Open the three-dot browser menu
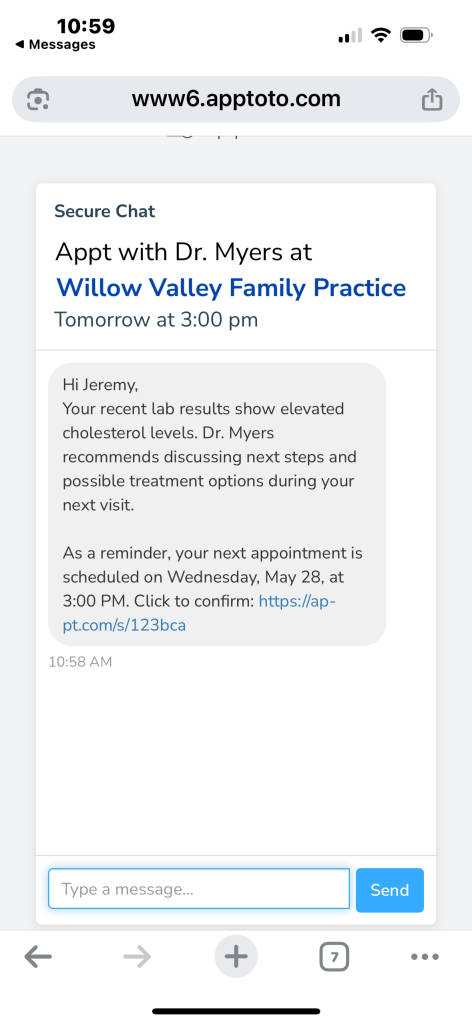The width and height of the screenshot is (472, 1024). pyautogui.click(x=425, y=957)
